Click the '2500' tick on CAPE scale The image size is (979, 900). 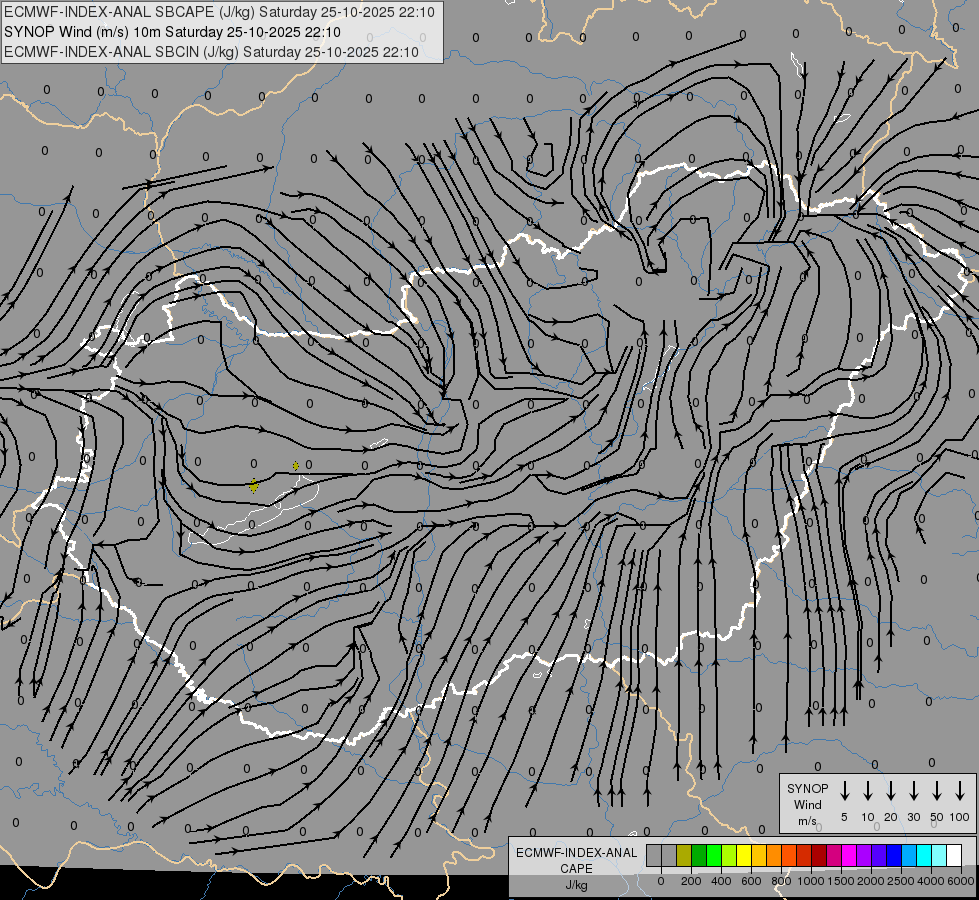(x=901, y=881)
